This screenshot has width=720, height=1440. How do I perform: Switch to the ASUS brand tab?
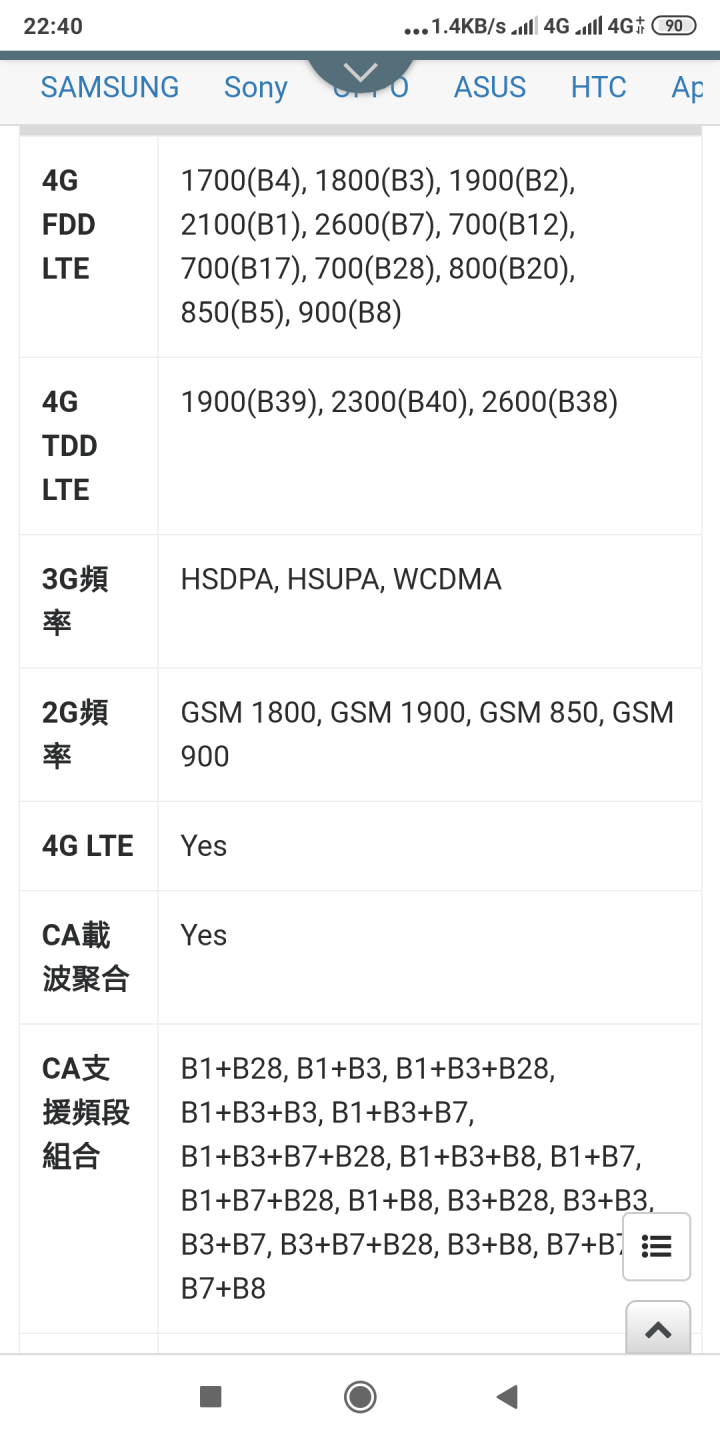490,87
